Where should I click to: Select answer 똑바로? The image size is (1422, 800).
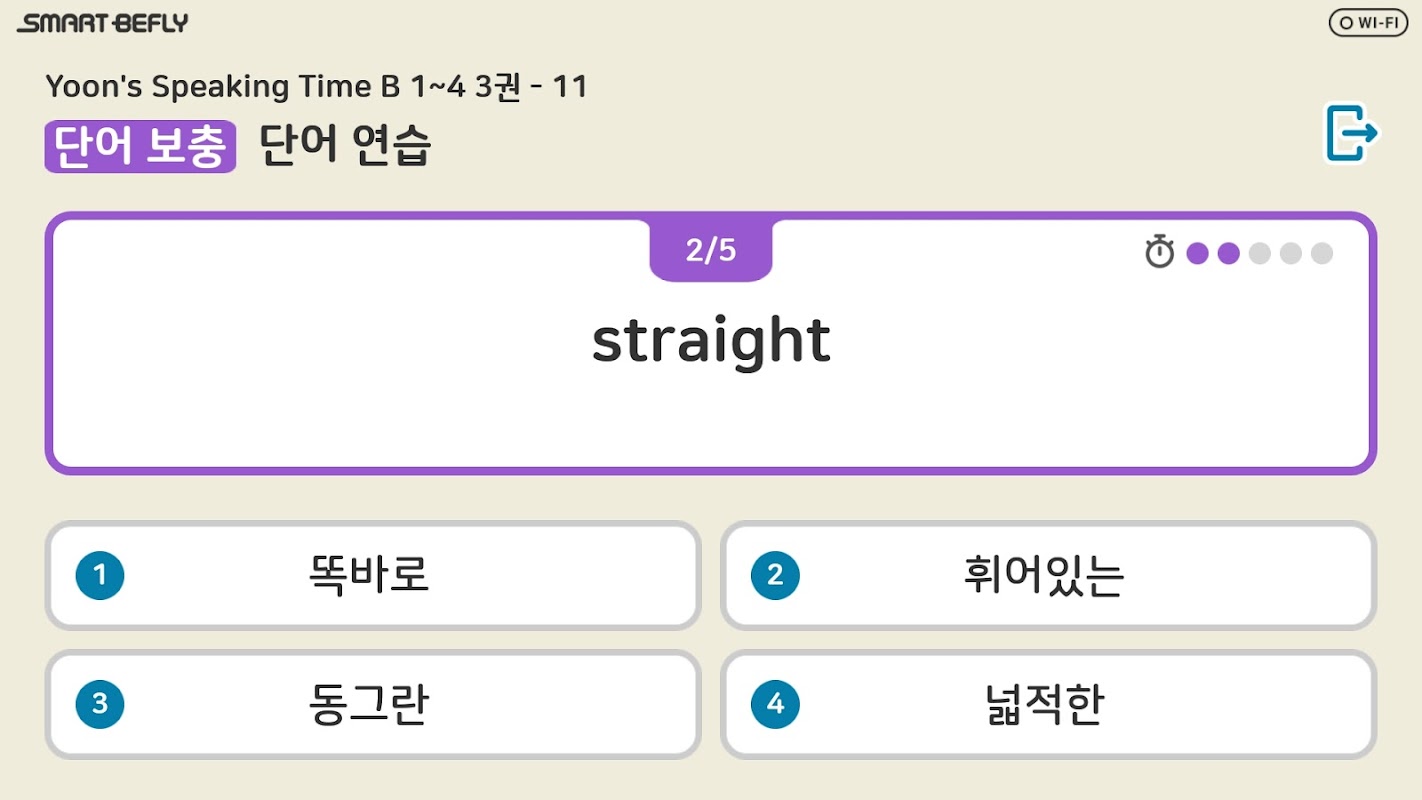[x=370, y=575]
